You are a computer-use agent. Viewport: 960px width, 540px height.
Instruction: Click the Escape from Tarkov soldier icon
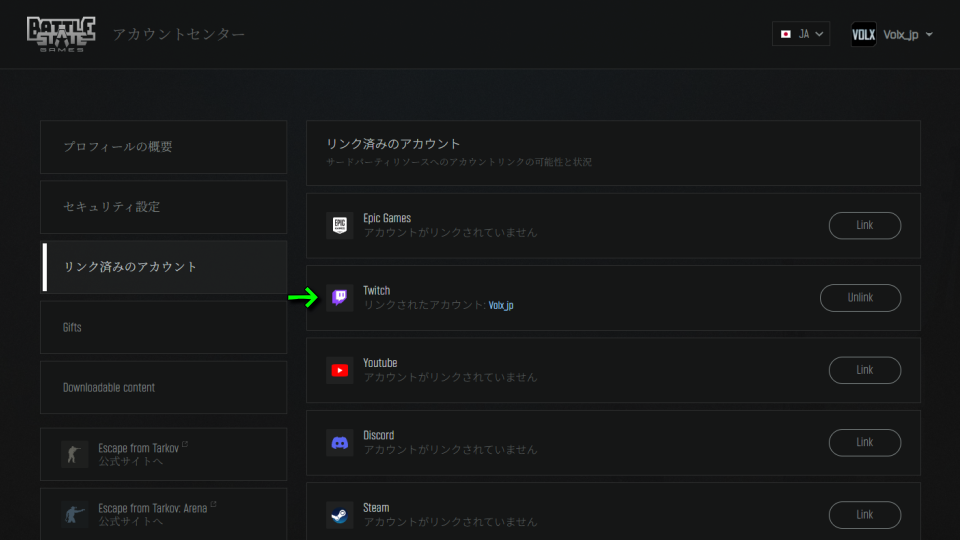(x=74, y=454)
